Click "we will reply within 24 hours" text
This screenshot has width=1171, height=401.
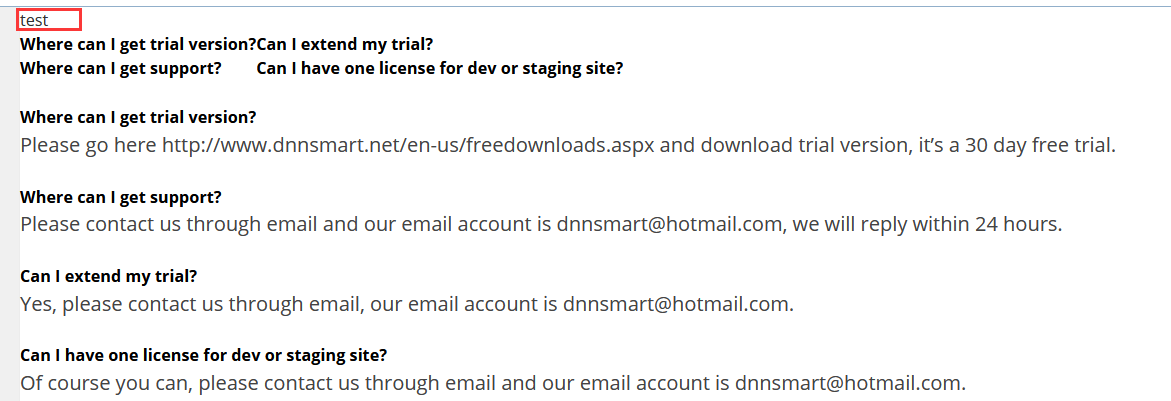[926, 225]
